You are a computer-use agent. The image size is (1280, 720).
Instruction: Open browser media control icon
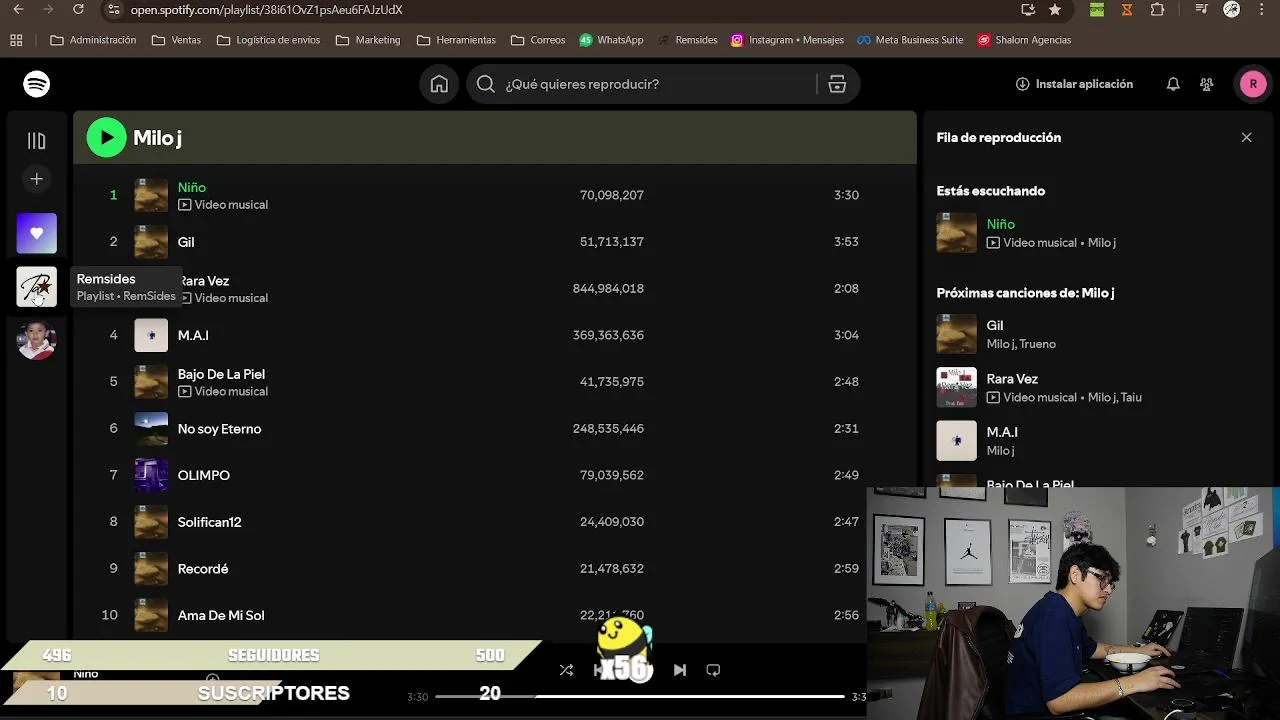pyautogui.click(x=1201, y=9)
